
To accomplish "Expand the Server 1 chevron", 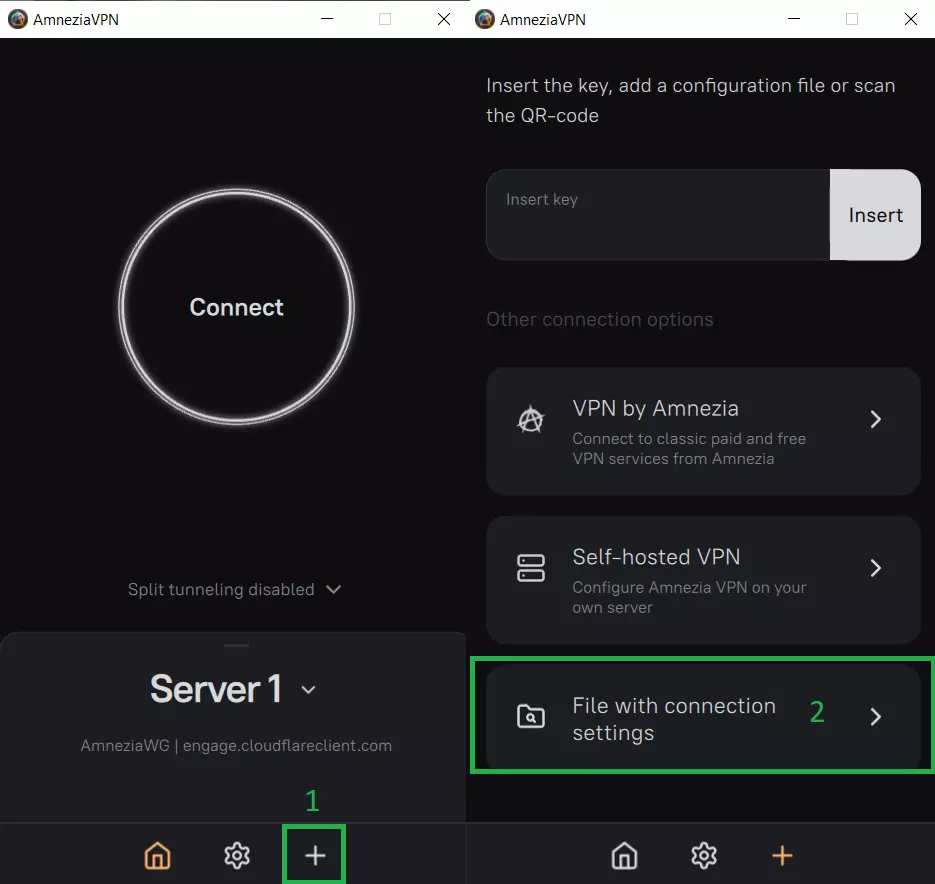I will pyautogui.click(x=309, y=690).
